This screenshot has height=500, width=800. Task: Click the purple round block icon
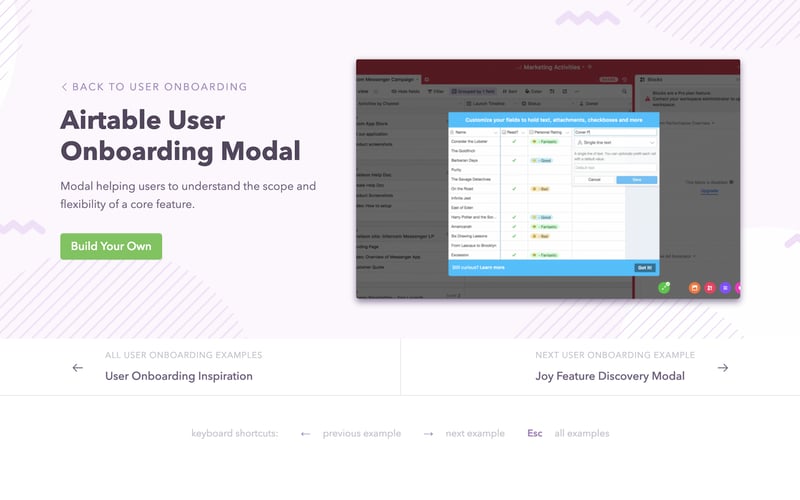[725, 288]
